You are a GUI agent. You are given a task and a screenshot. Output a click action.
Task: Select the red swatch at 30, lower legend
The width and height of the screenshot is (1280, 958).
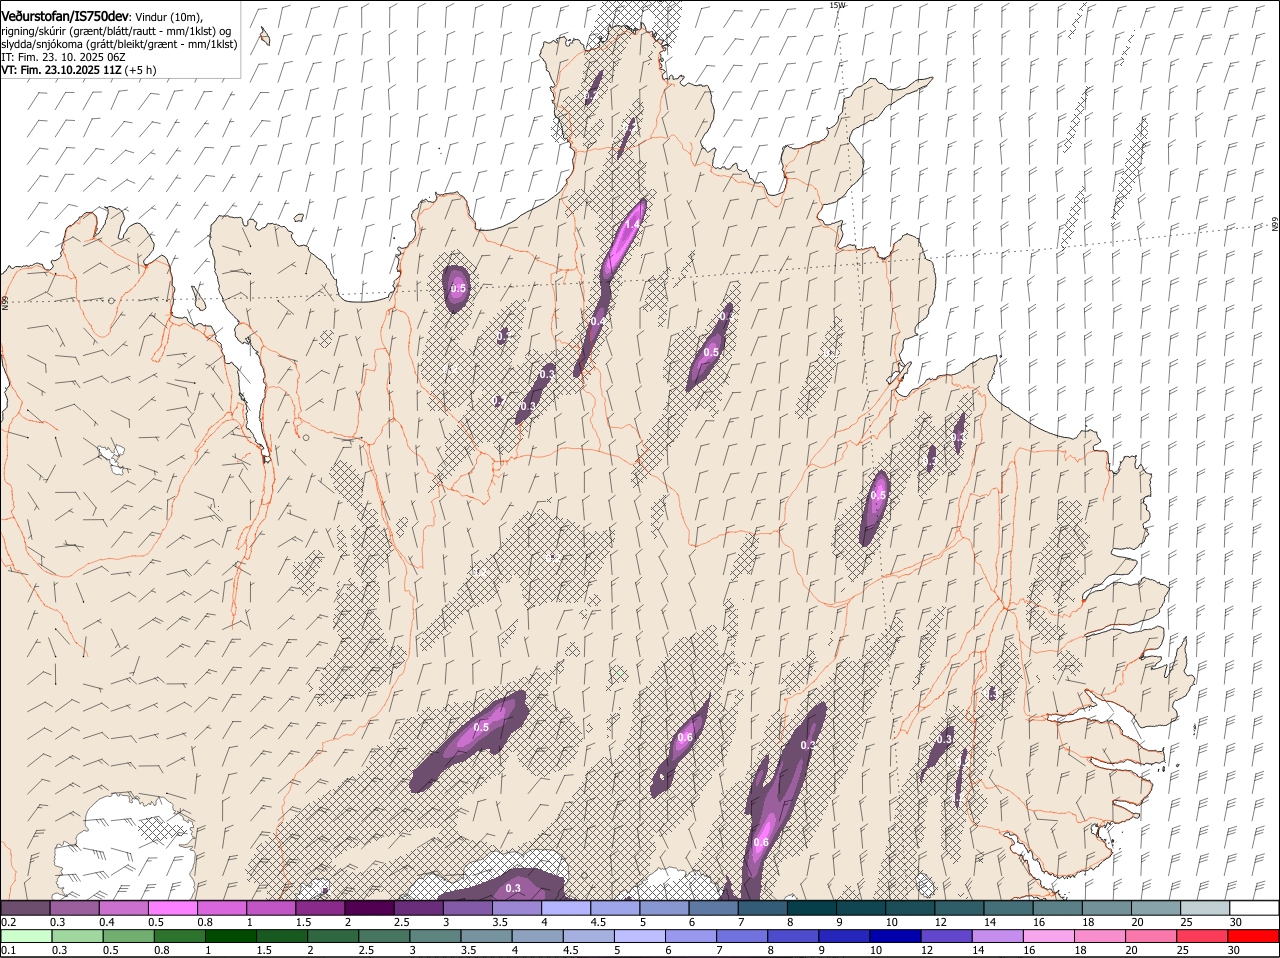[1253, 936]
